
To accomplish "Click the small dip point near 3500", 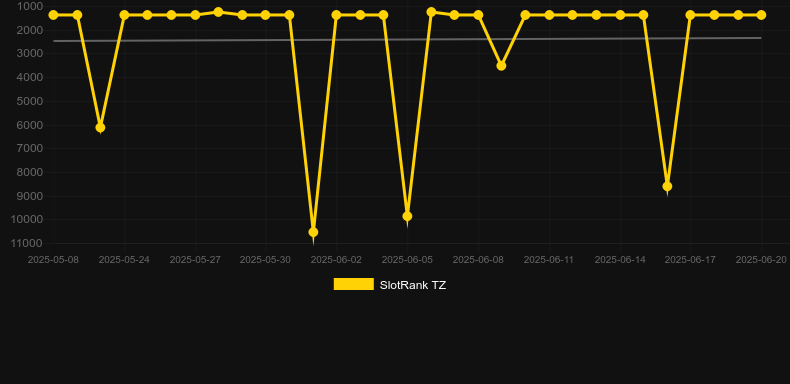I will (x=501, y=66).
